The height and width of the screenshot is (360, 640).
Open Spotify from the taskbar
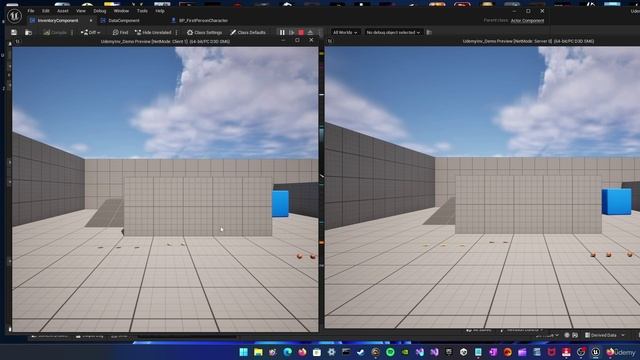(390, 352)
